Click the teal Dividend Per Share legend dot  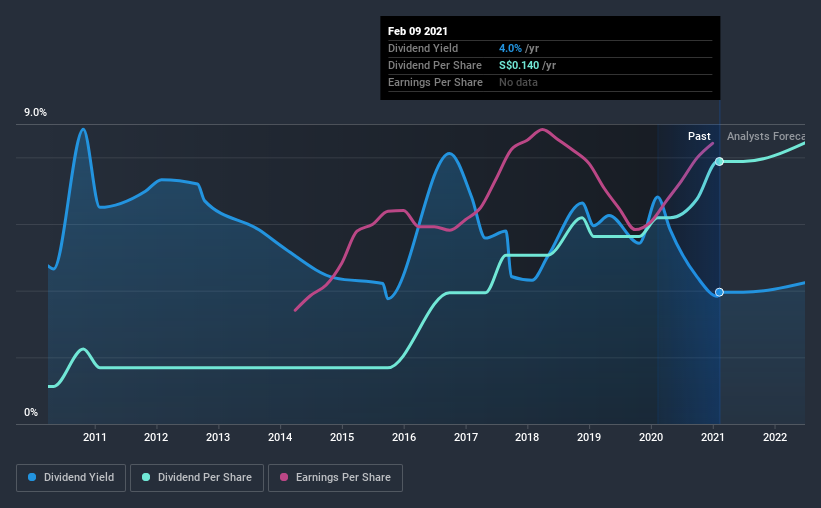[x=146, y=477]
